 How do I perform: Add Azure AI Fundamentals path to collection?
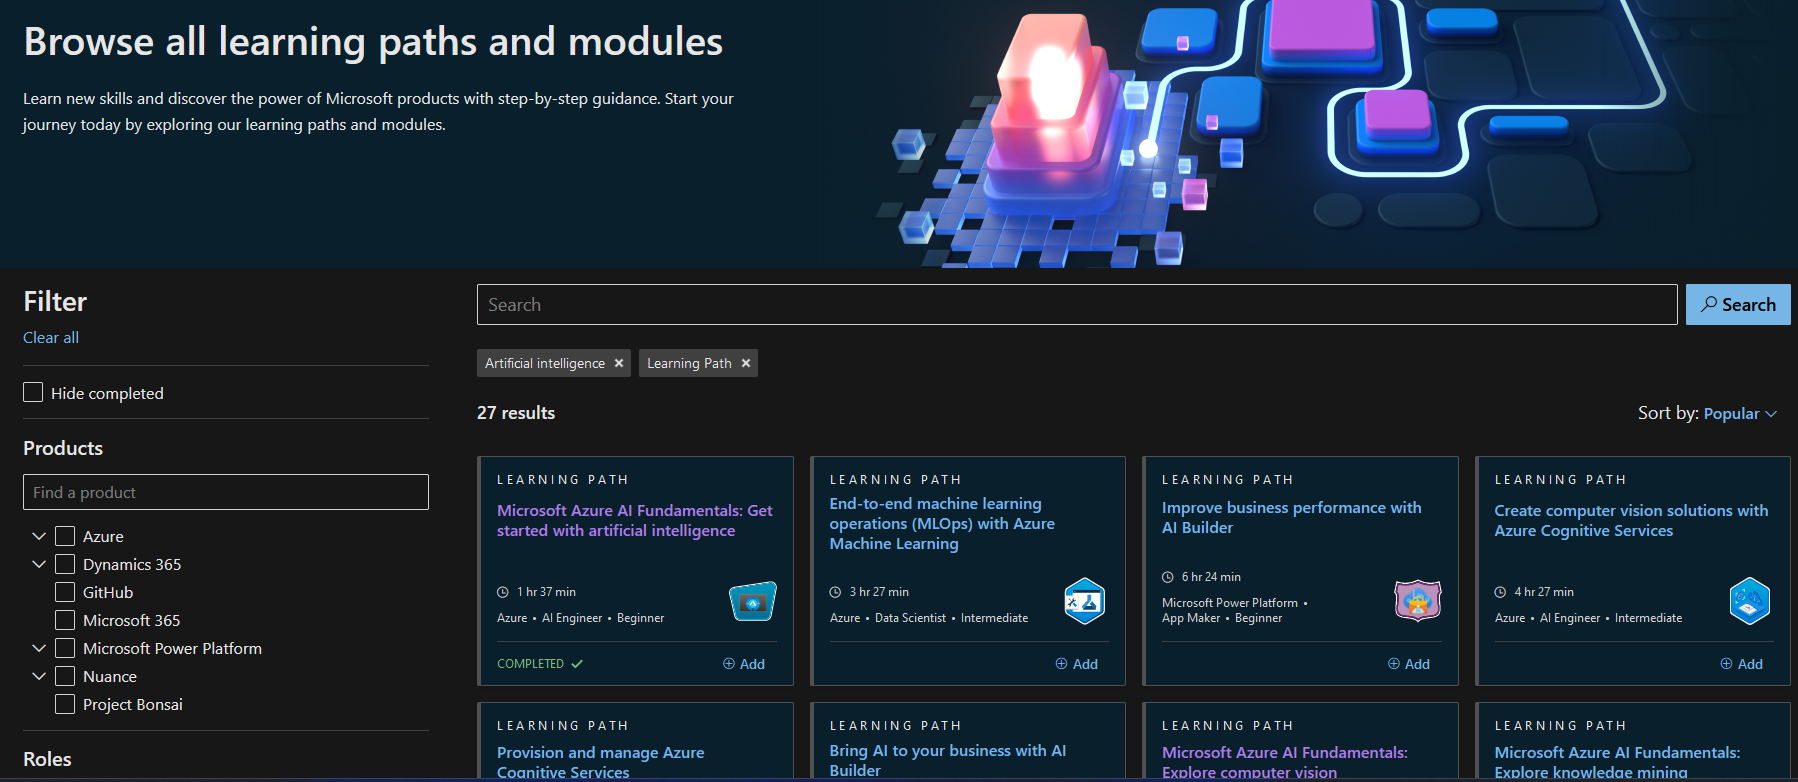coord(744,664)
